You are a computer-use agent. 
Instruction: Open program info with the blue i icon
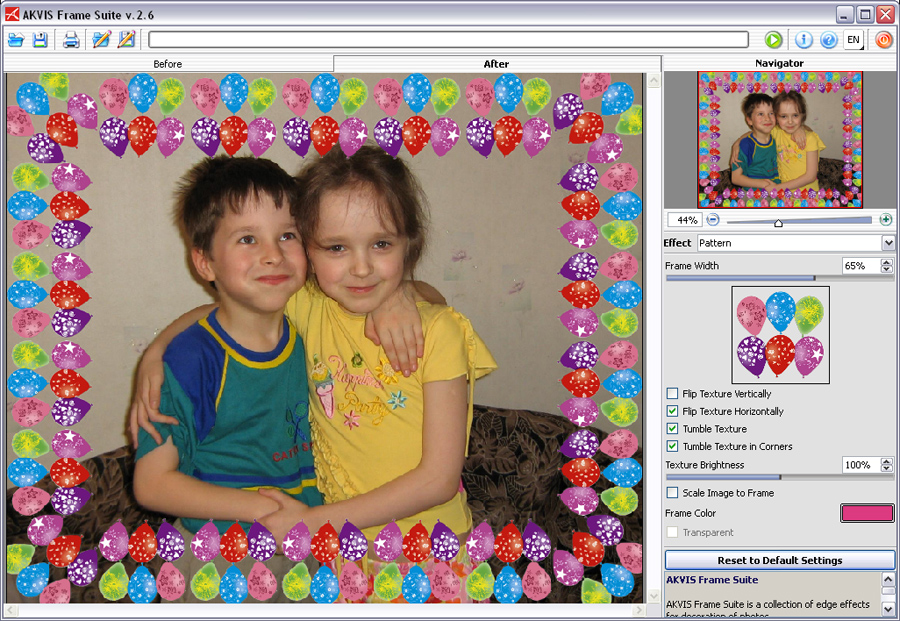pyautogui.click(x=804, y=40)
